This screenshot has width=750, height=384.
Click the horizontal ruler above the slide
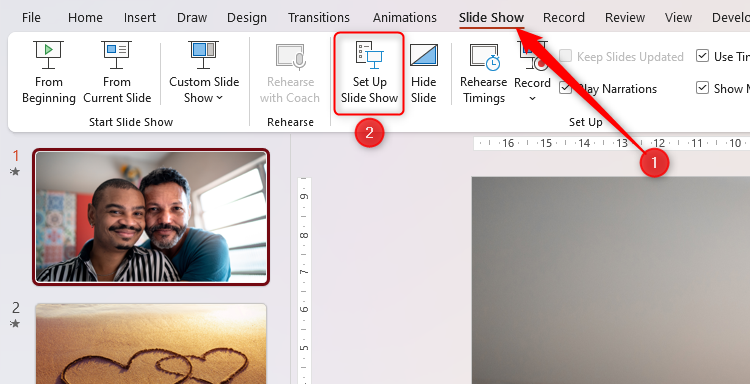pyautogui.click(x=612, y=143)
